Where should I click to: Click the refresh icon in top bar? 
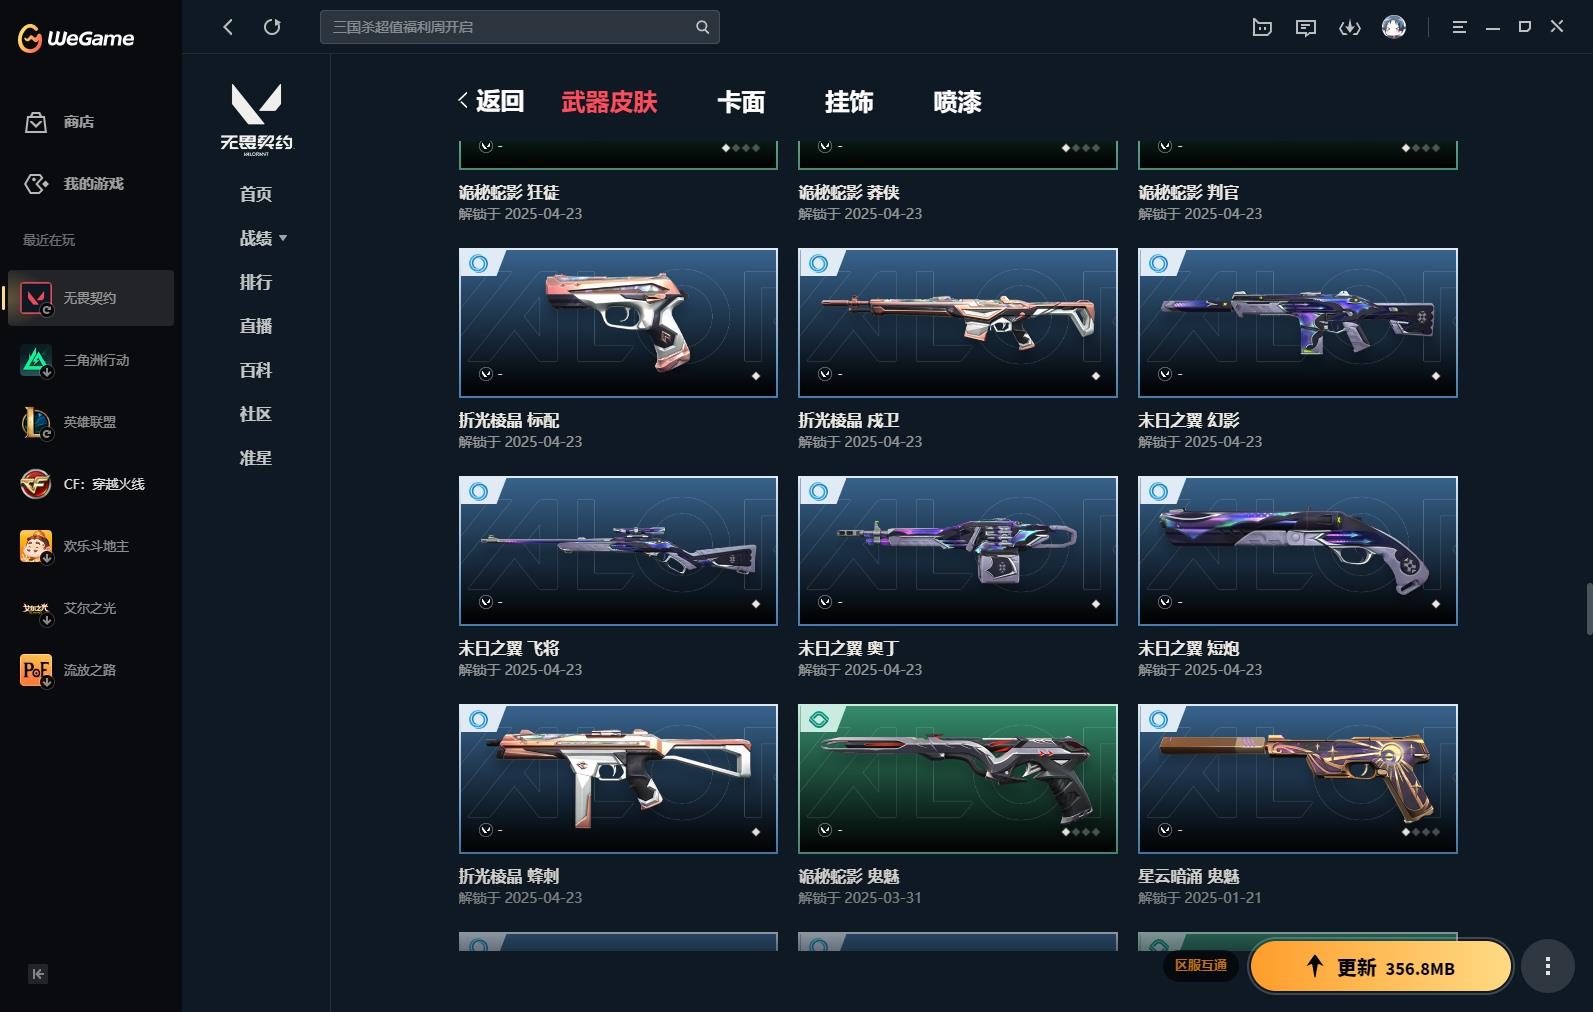[x=272, y=27]
